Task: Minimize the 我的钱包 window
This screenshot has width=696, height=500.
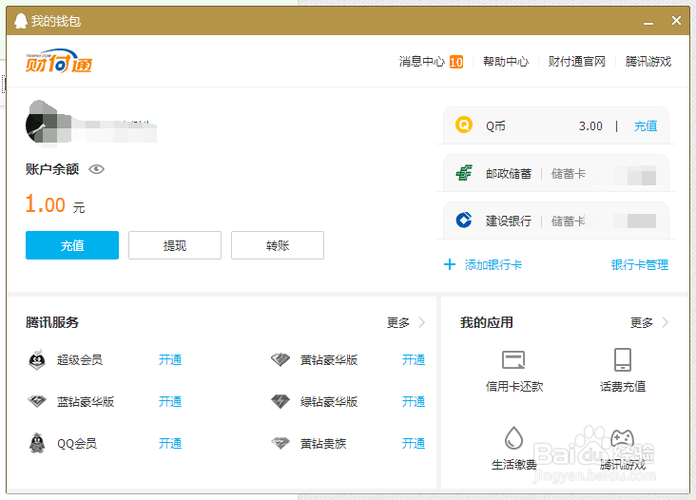Action: tap(649, 22)
